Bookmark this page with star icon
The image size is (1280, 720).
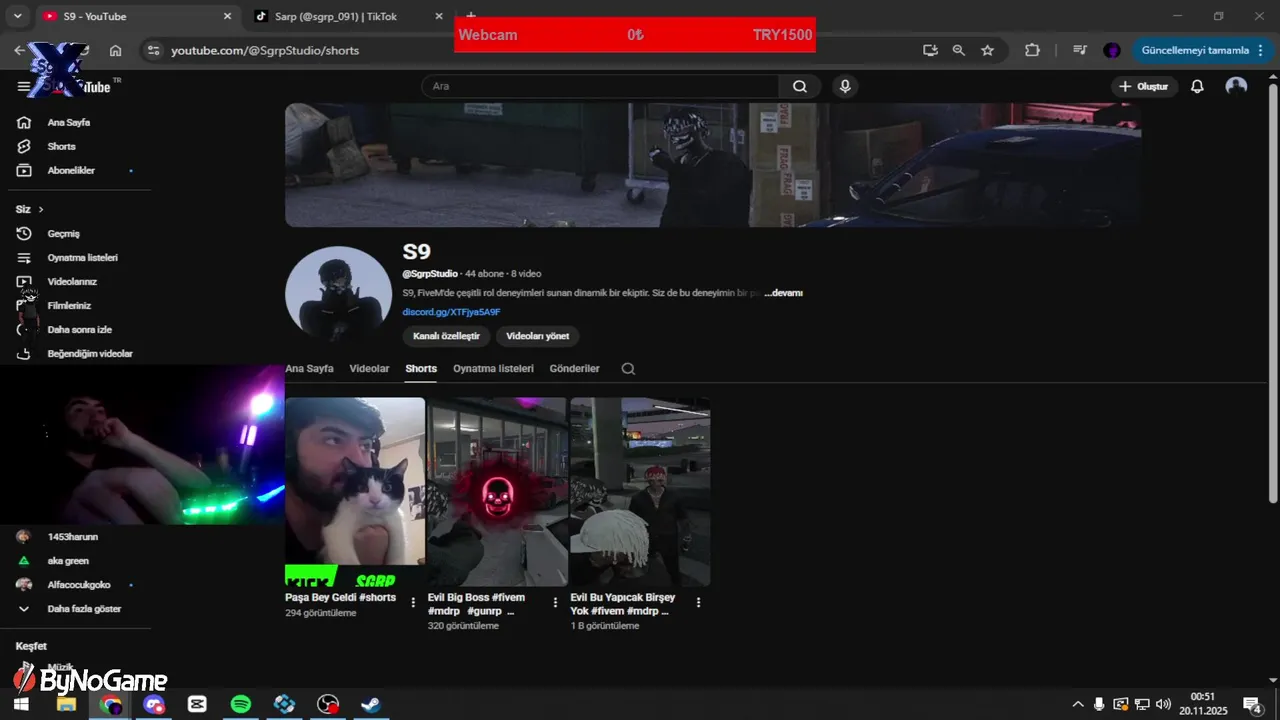(x=987, y=50)
